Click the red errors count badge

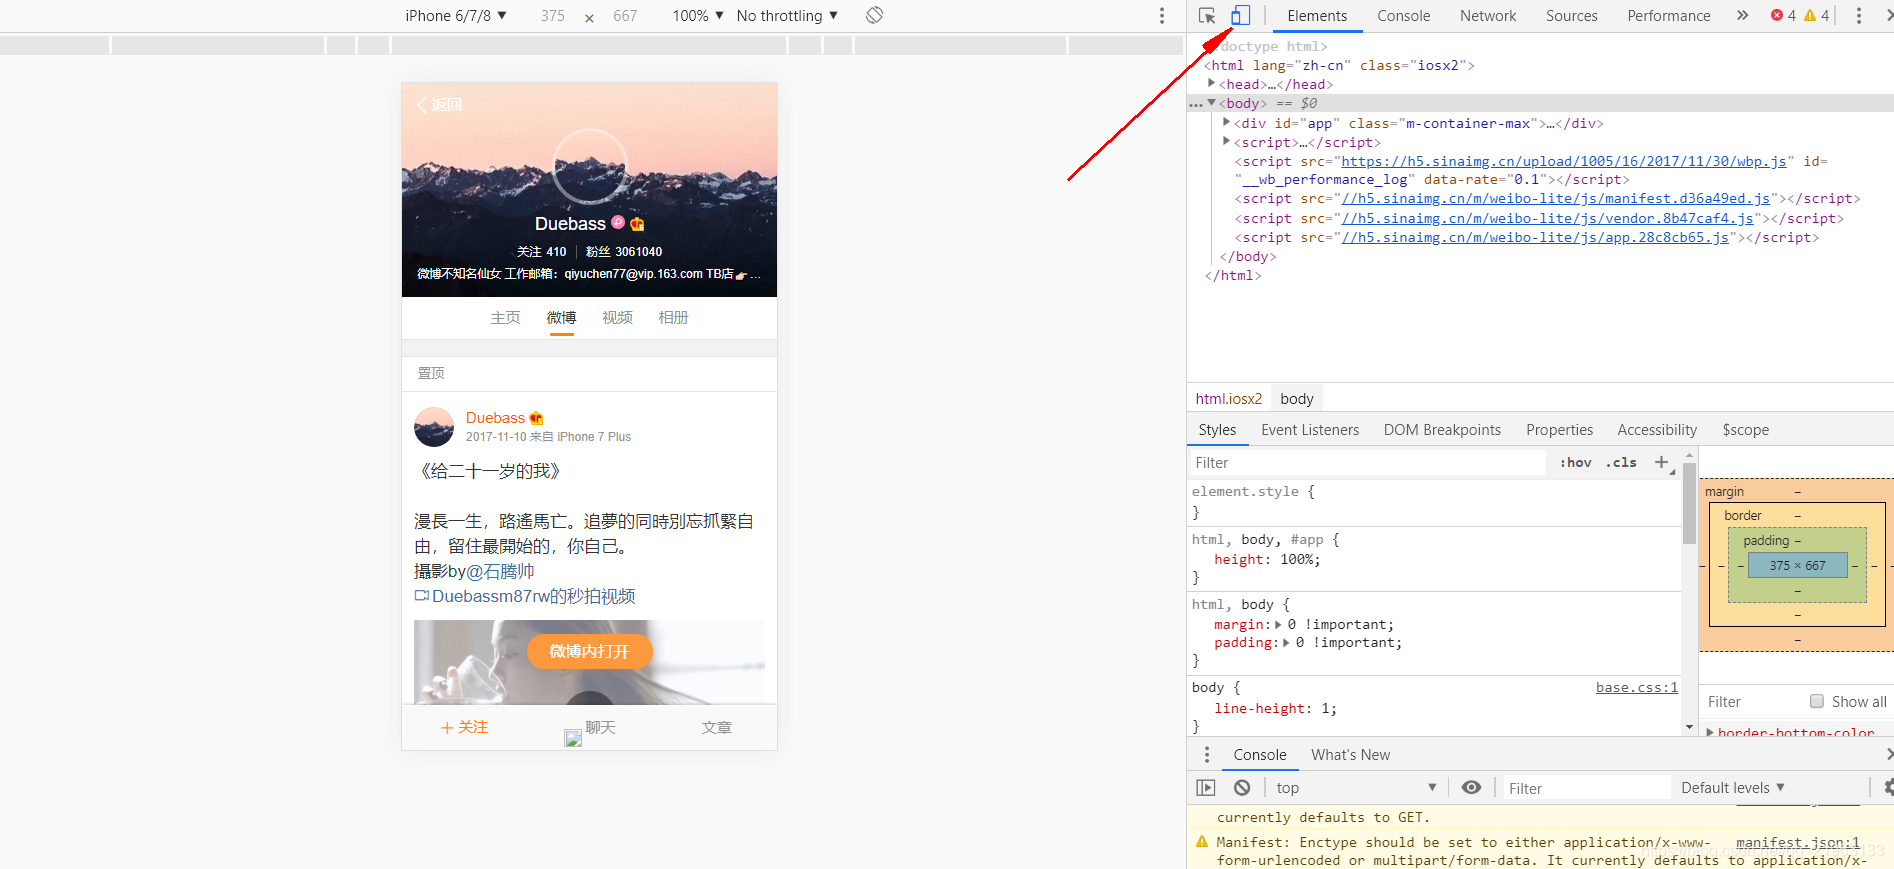coord(1783,15)
